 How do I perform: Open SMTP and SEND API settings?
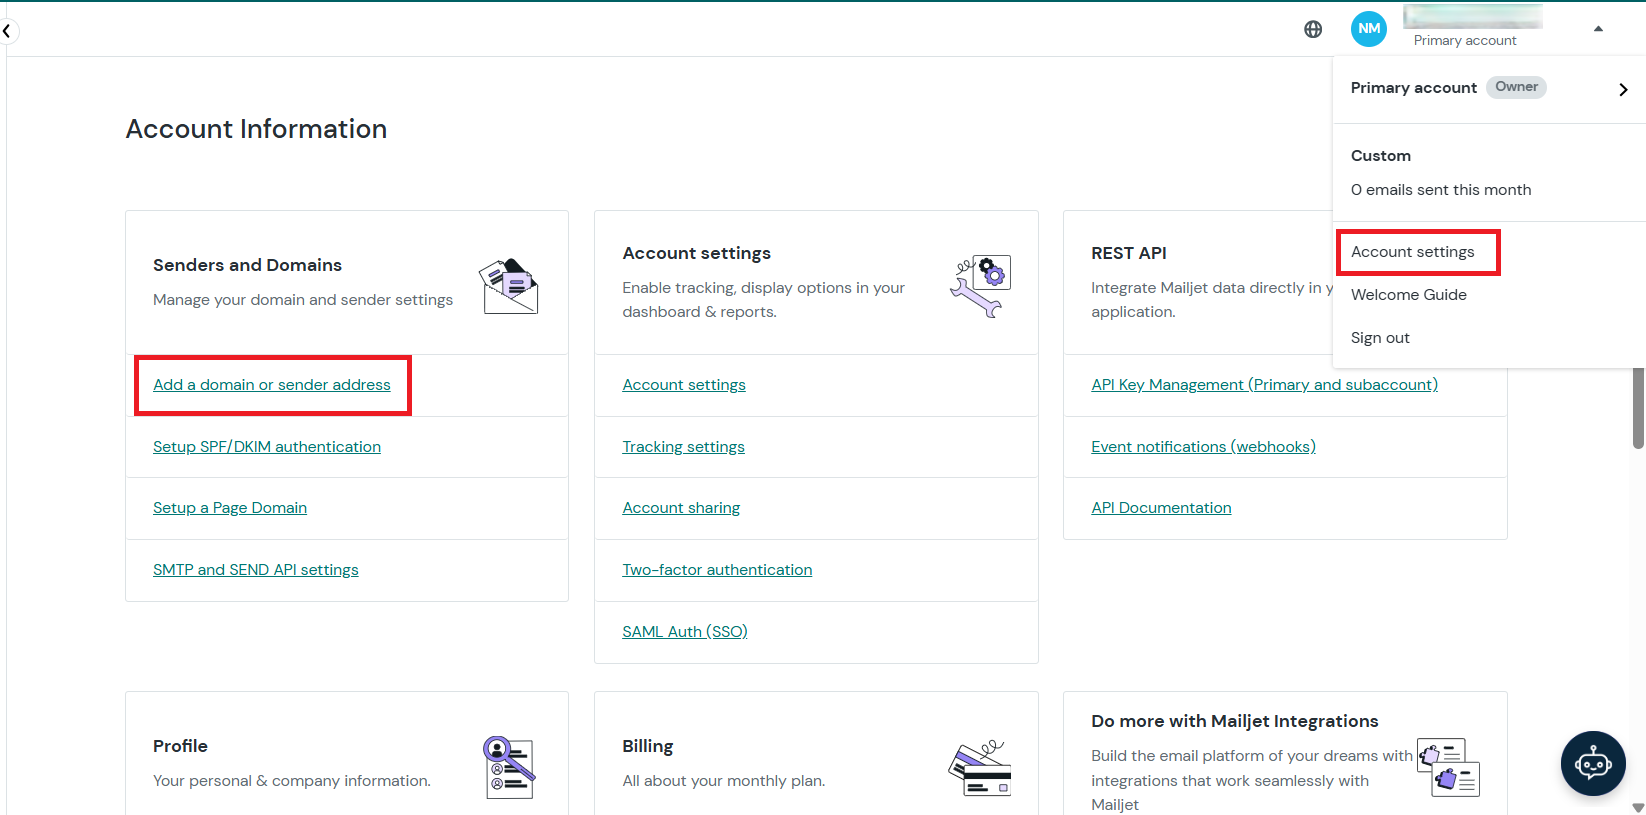255,570
